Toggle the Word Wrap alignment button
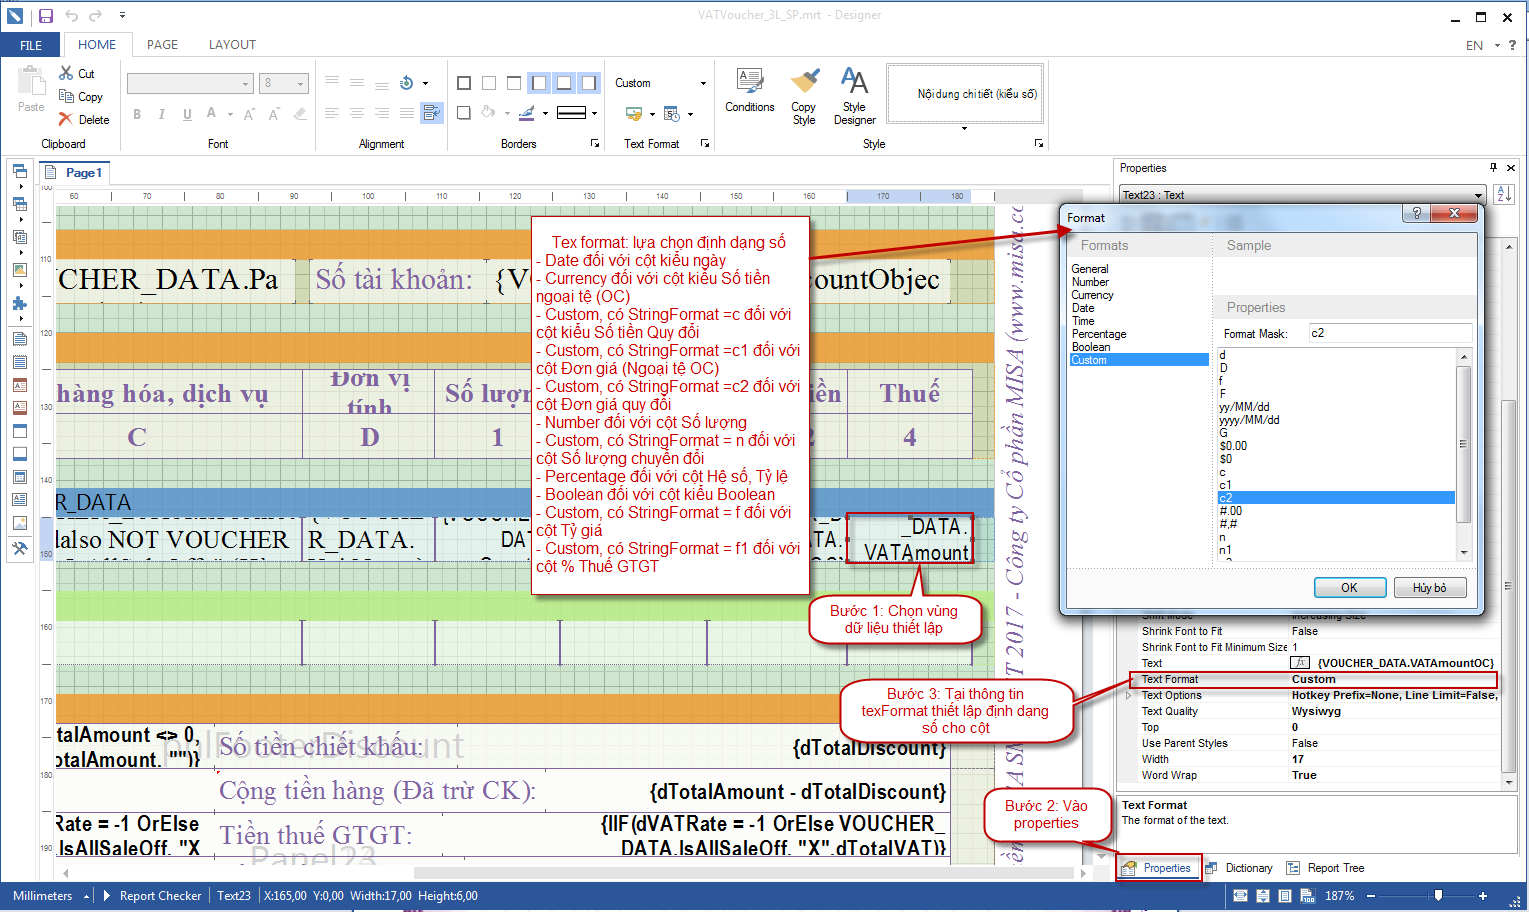Viewport: 1529px width, 912px height. click(432, 113)
